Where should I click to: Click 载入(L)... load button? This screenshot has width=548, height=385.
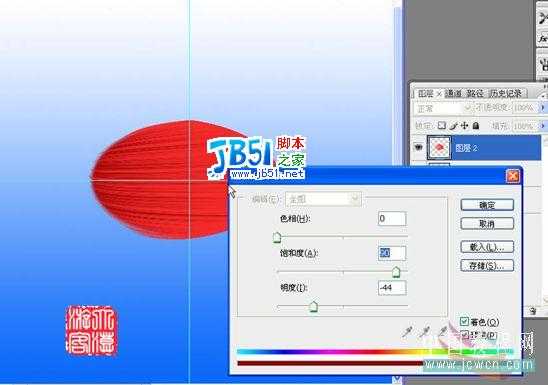point(487,247)
